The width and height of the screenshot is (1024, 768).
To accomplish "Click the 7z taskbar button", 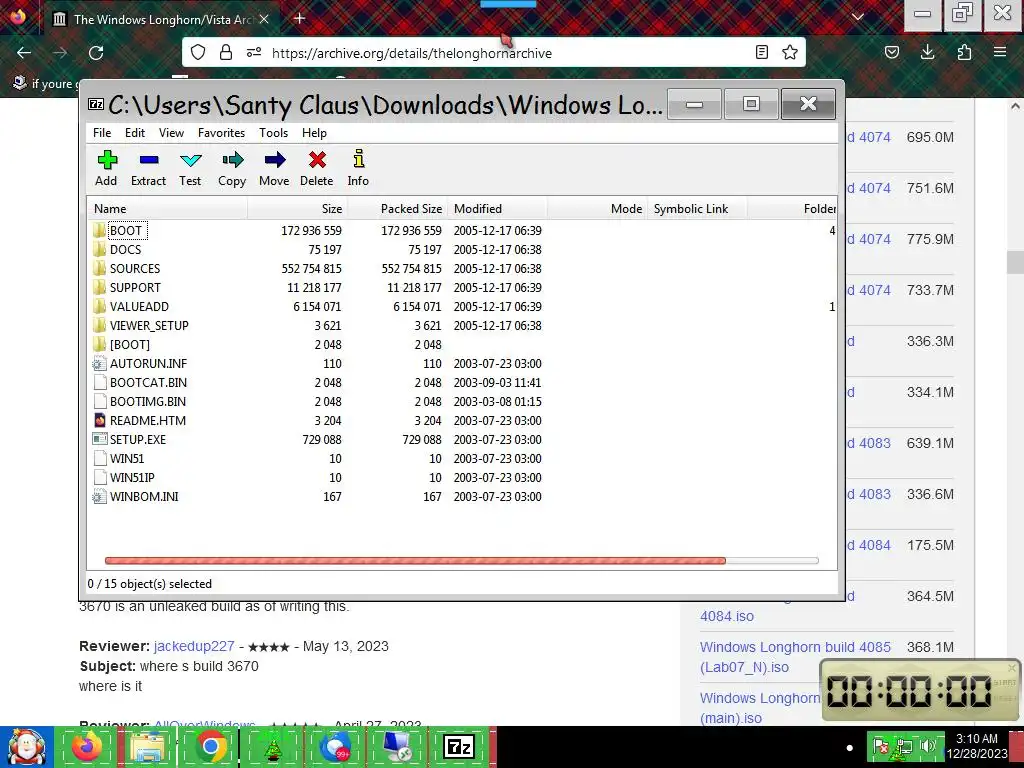I will 458,746.
